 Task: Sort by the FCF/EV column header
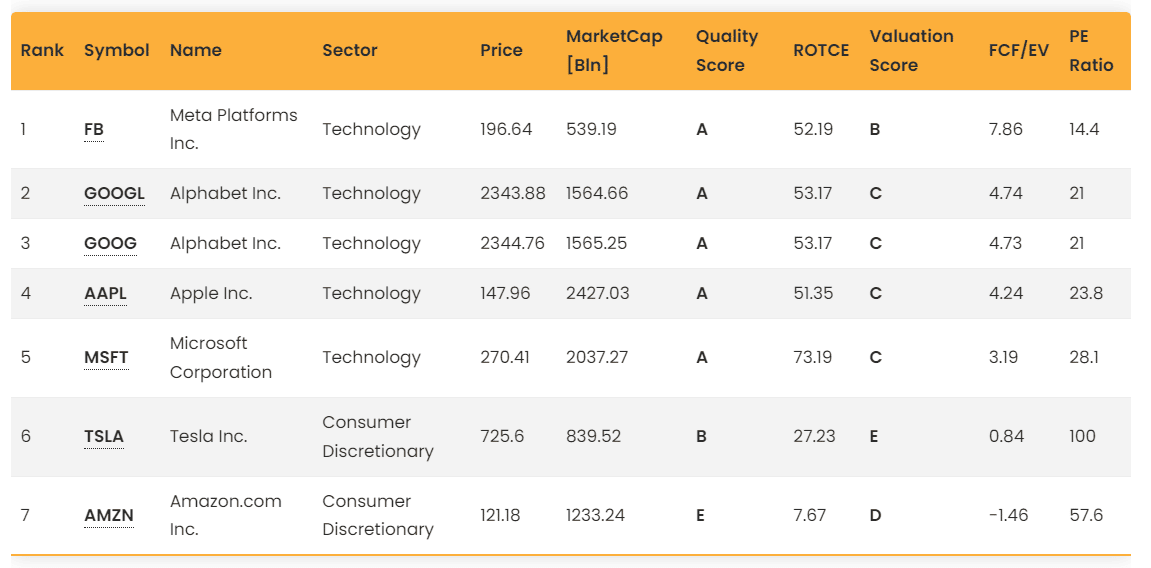pos(1019,51)
